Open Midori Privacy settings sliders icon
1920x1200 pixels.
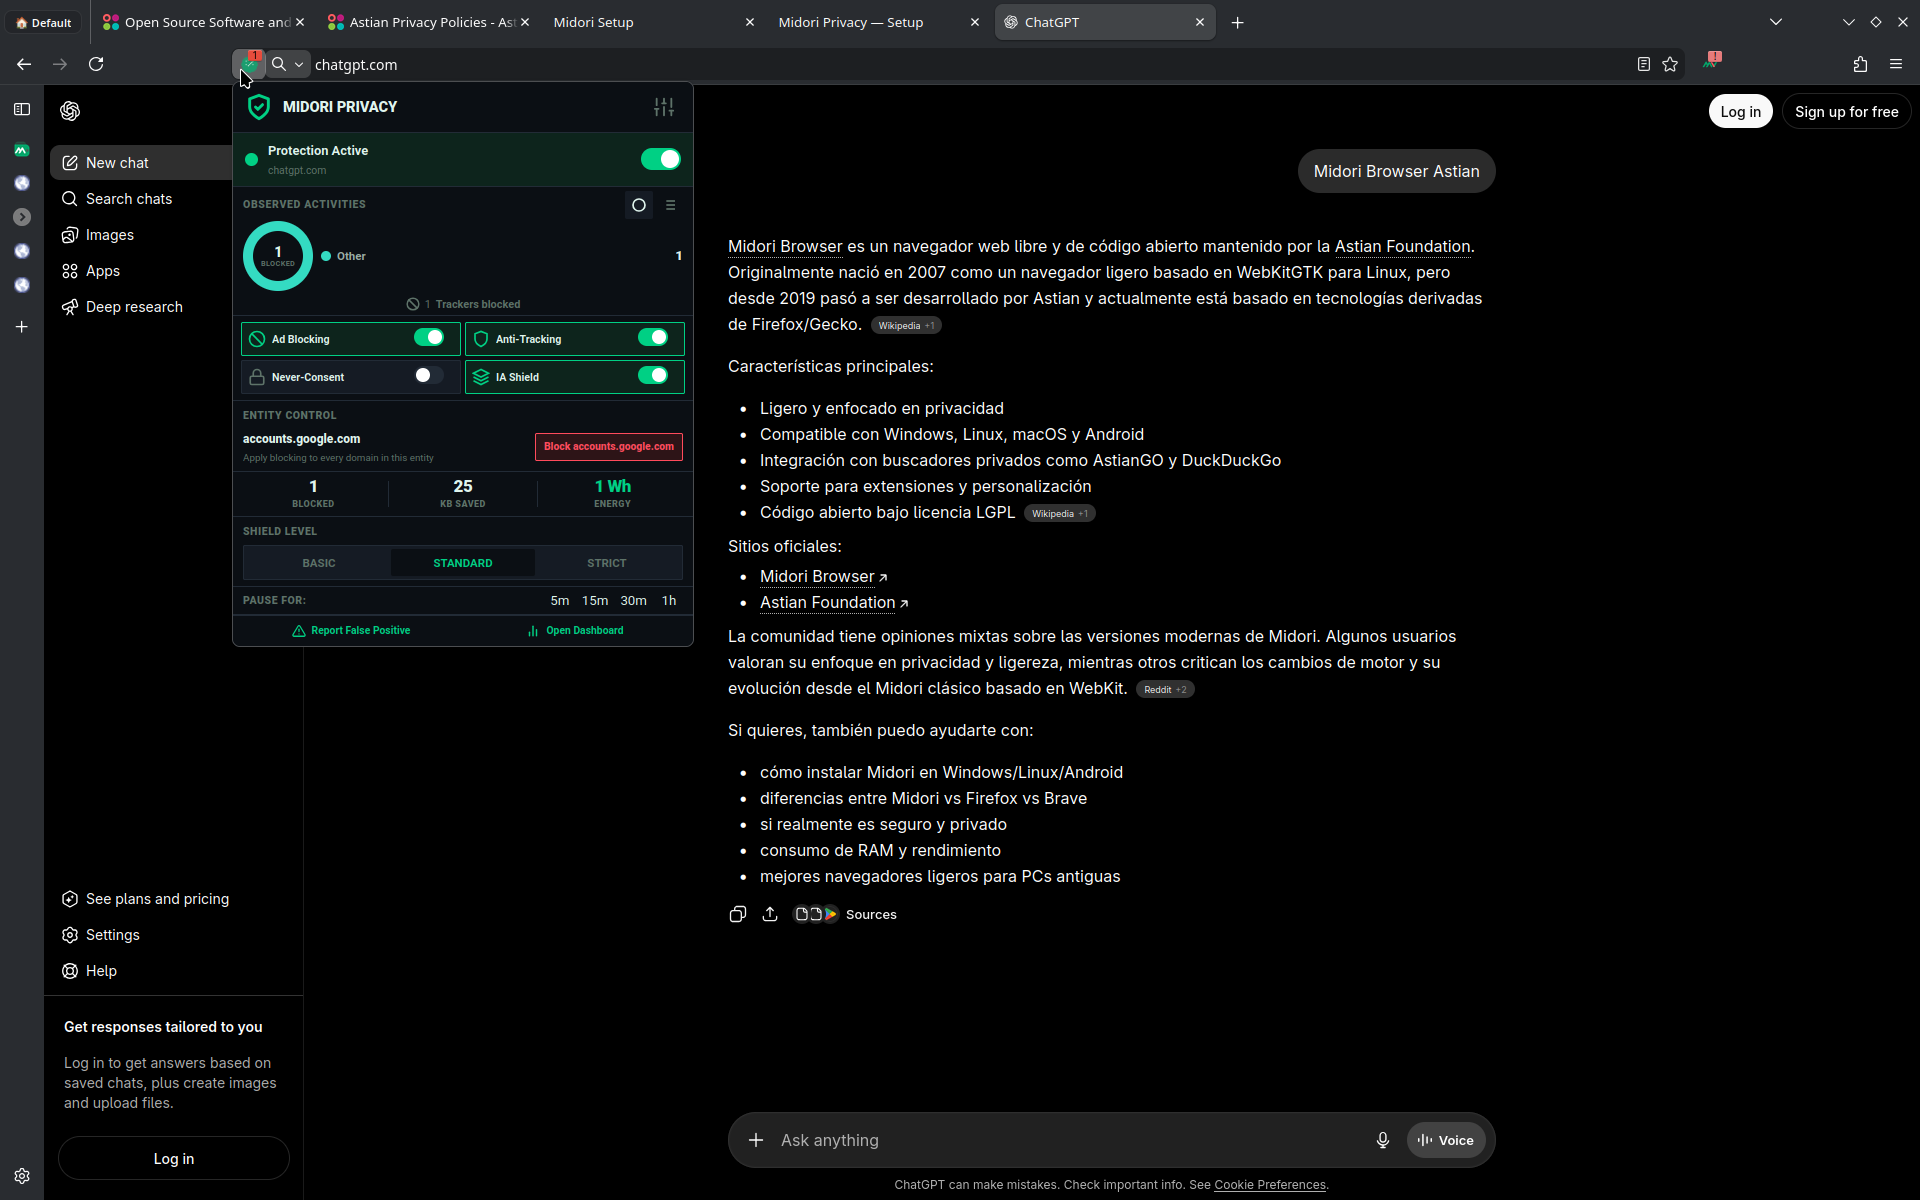(664, 107)
